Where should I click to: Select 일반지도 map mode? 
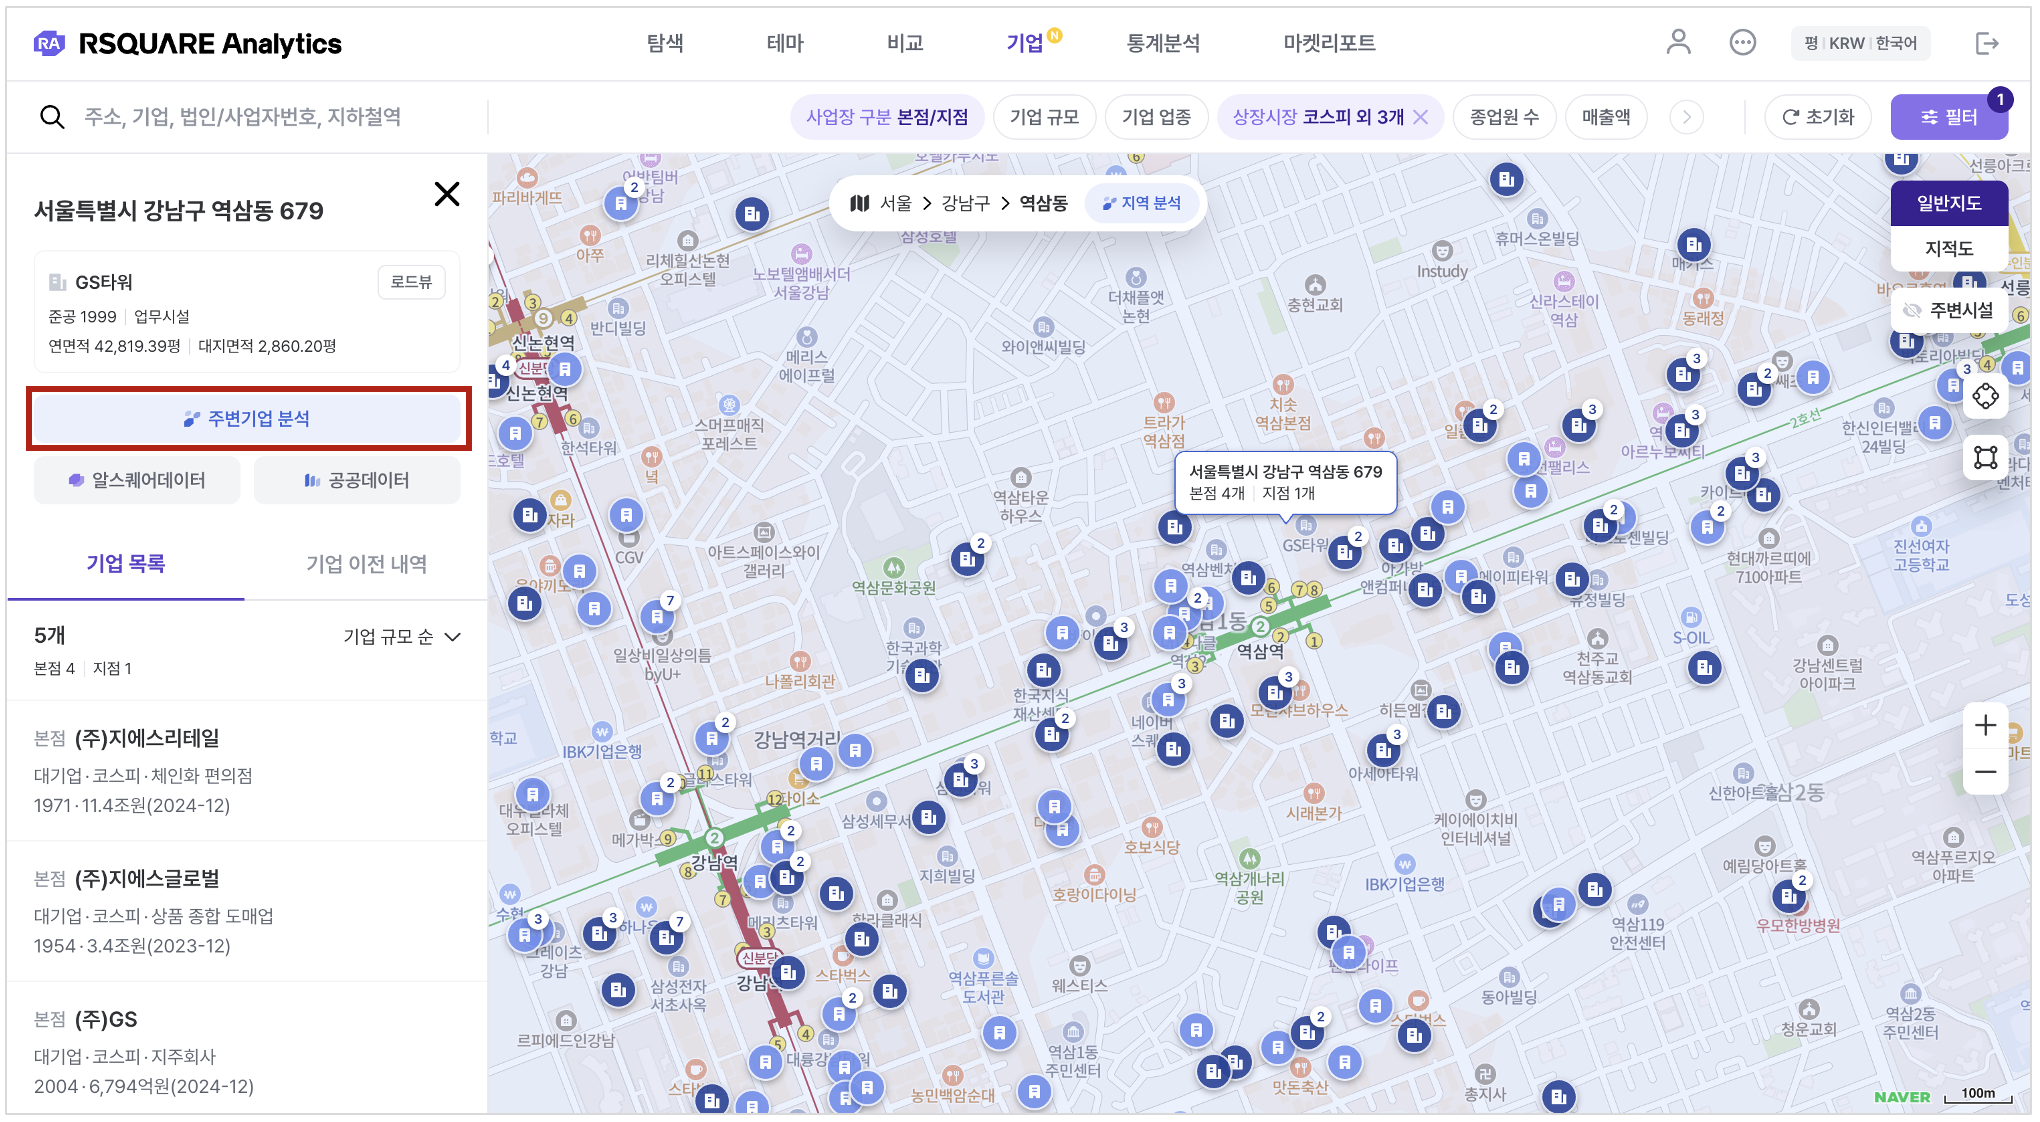click(x=1948, y=203)
